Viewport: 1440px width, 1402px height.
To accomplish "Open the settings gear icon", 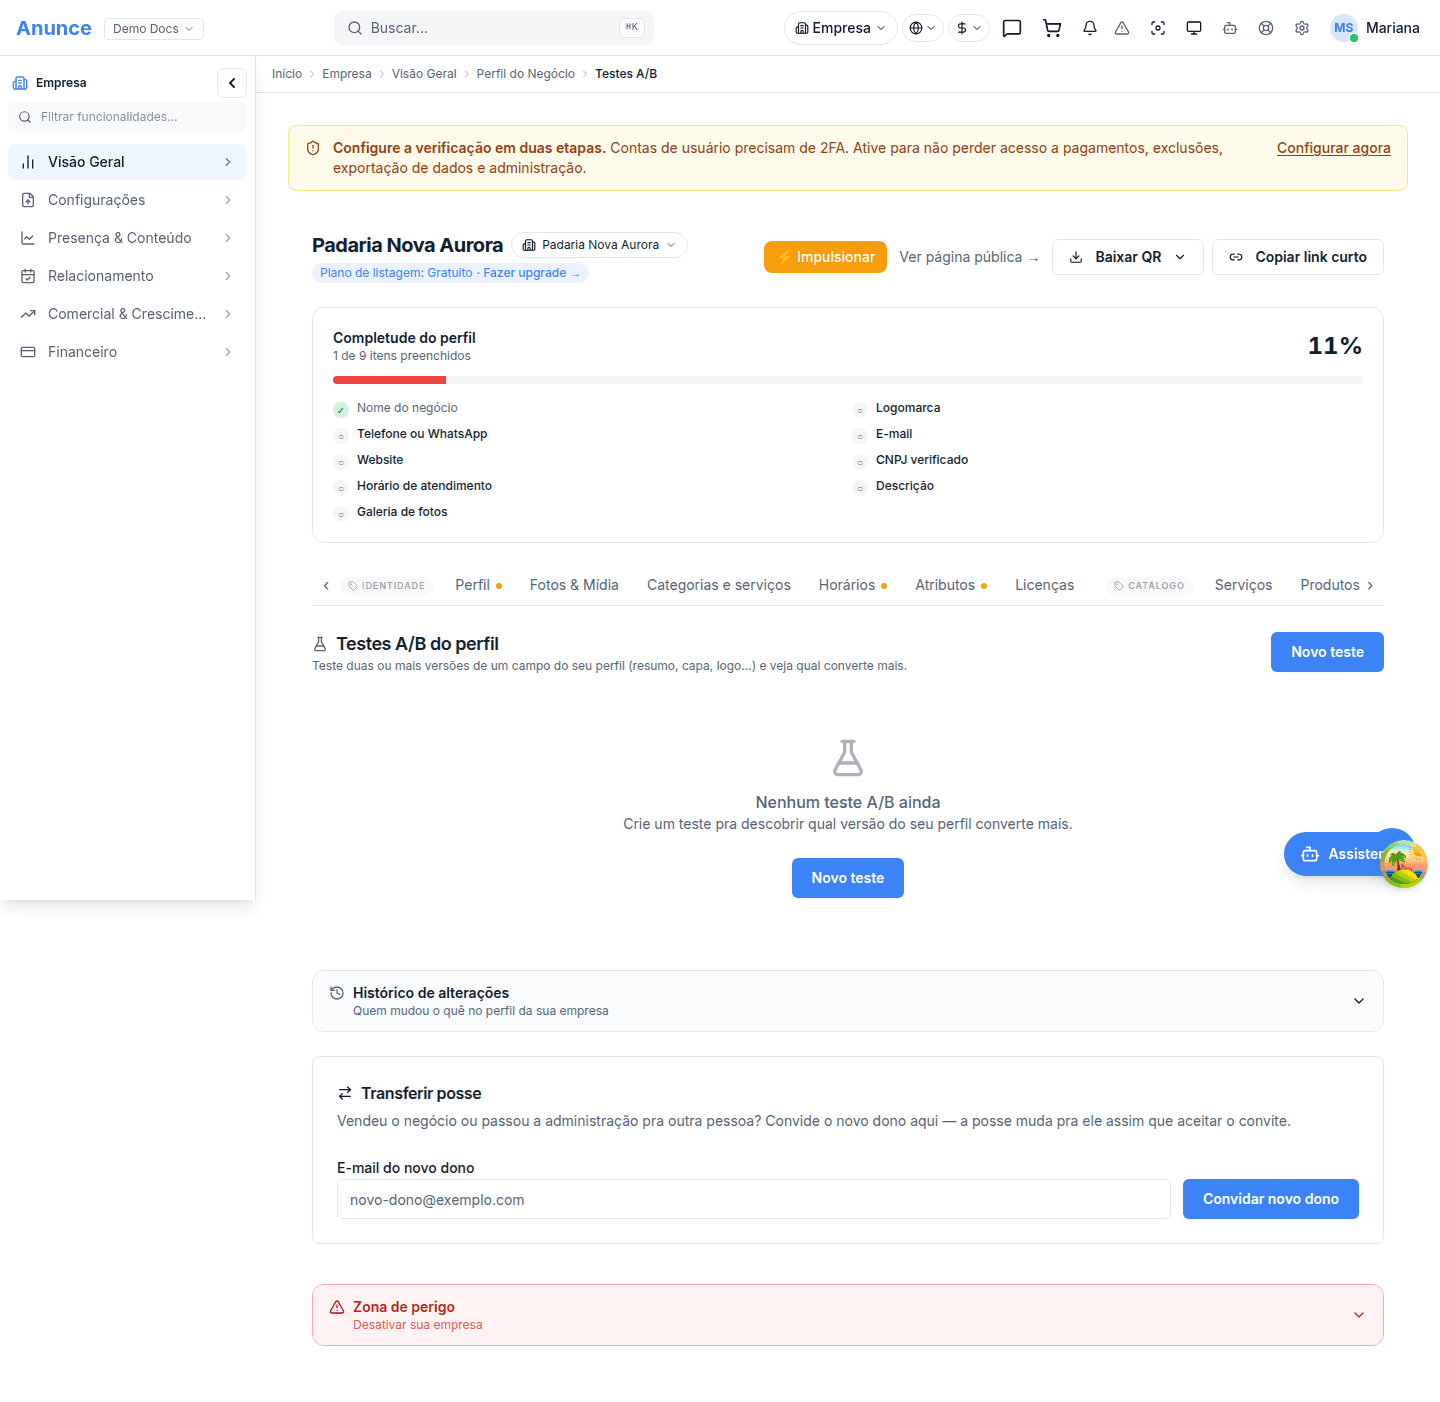I will (1302, 28).
